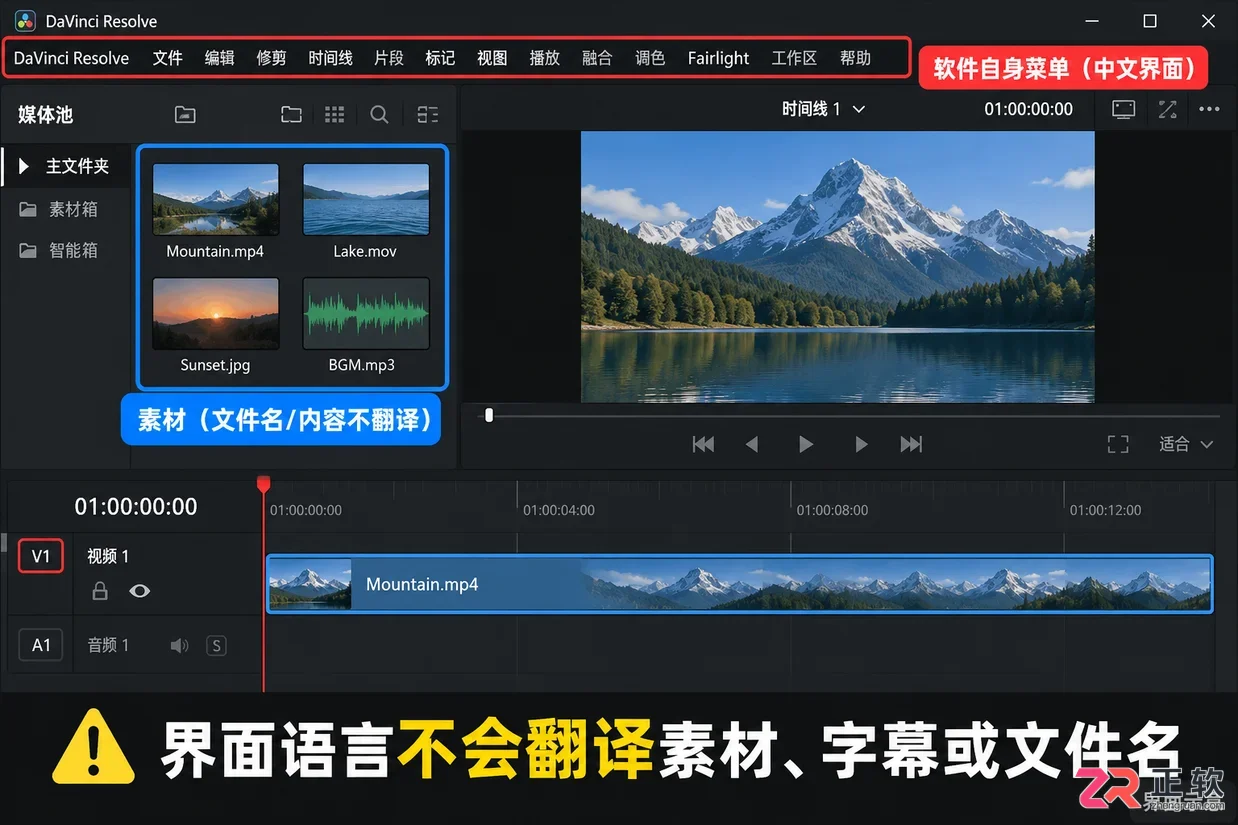The width and height of the screenshot is (1238, 825).
Task: Toggle the 视频 1 track visibility eye
Action: (x=140, y=591)
